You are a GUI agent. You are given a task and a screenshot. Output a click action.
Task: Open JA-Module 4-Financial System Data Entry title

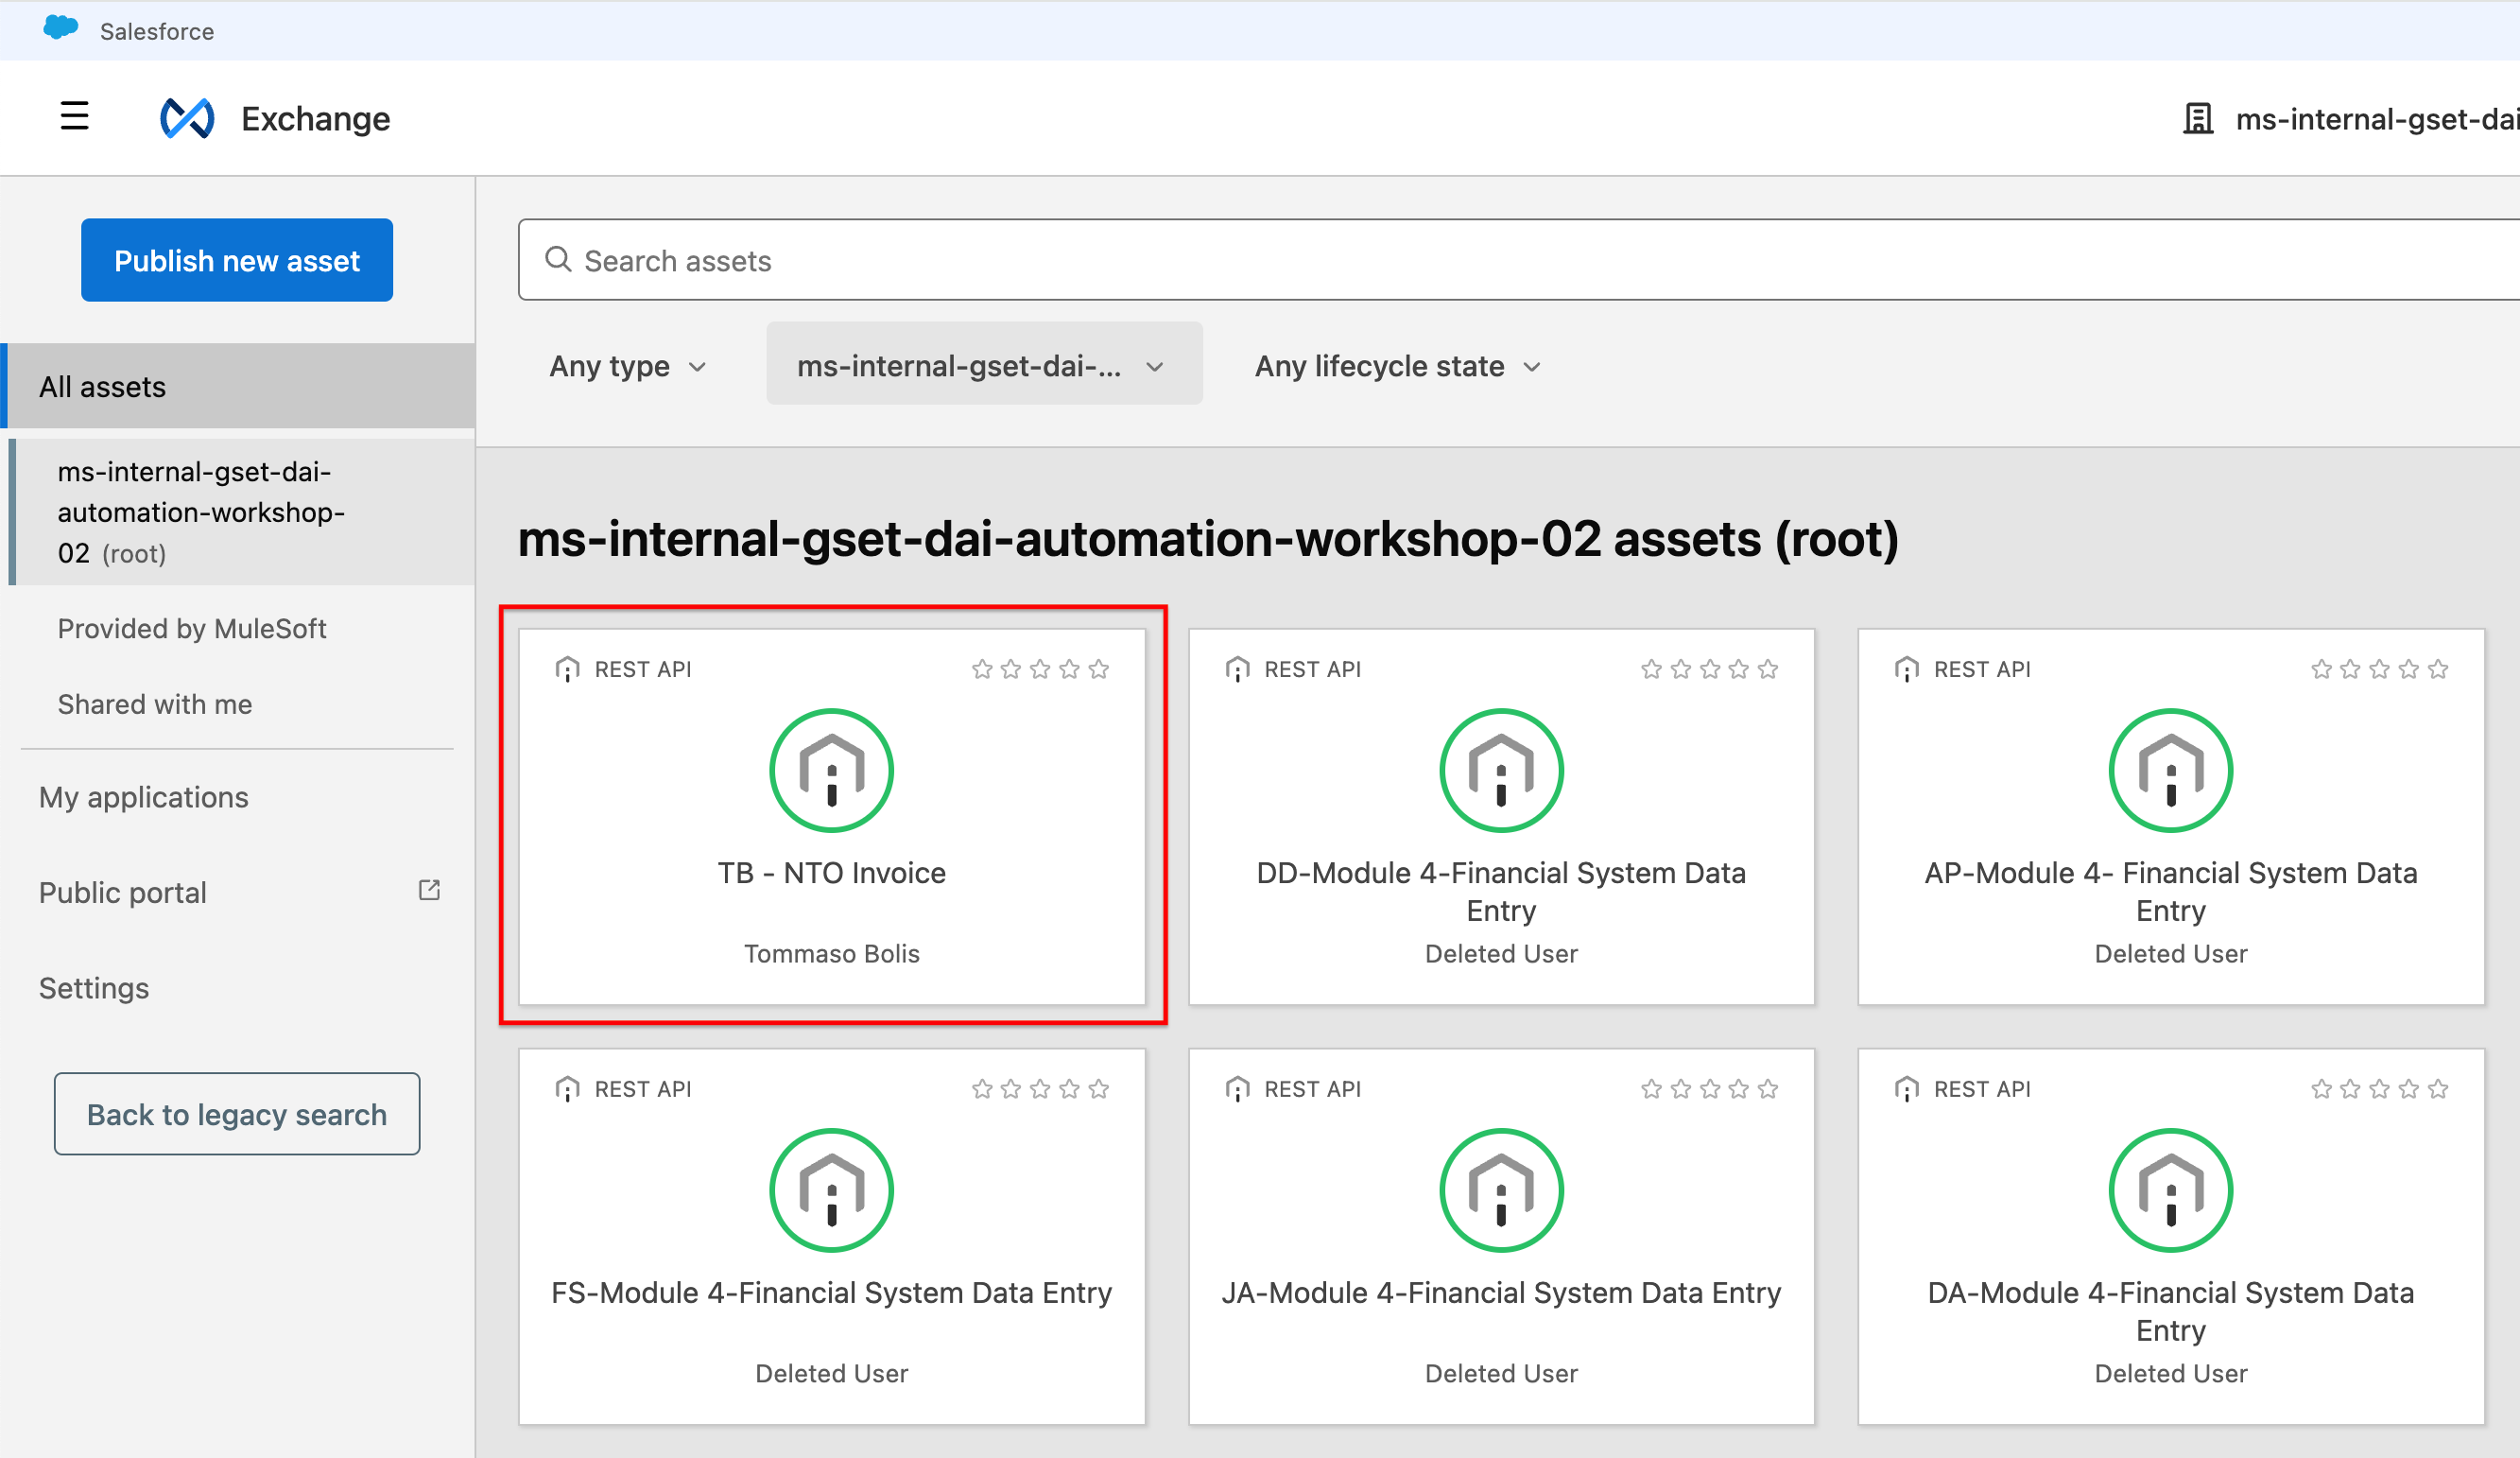1501,1293
